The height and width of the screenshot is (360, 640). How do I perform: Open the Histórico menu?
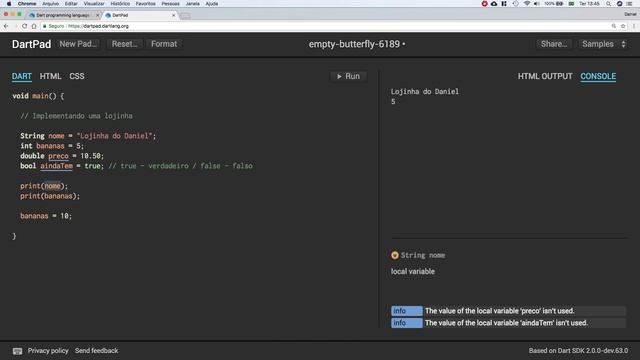[120, 4]
